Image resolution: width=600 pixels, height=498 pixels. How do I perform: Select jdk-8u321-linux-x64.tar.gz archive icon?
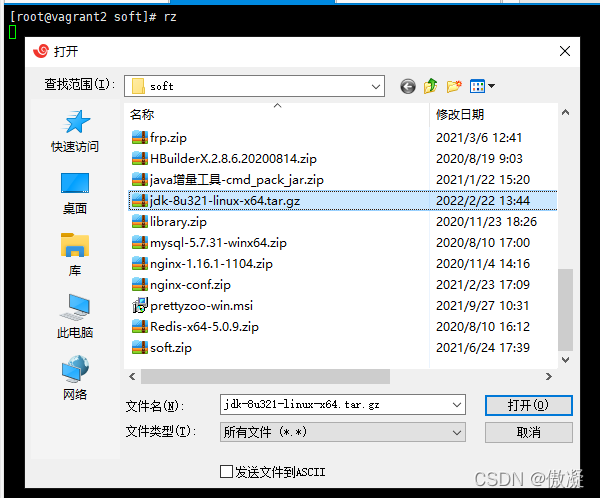tap(140, 201)
